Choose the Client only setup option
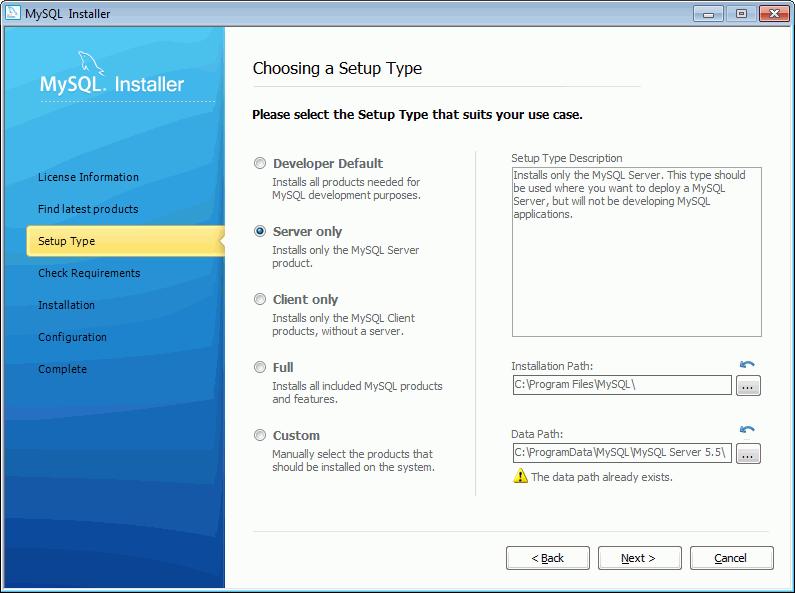 (260, 299)
